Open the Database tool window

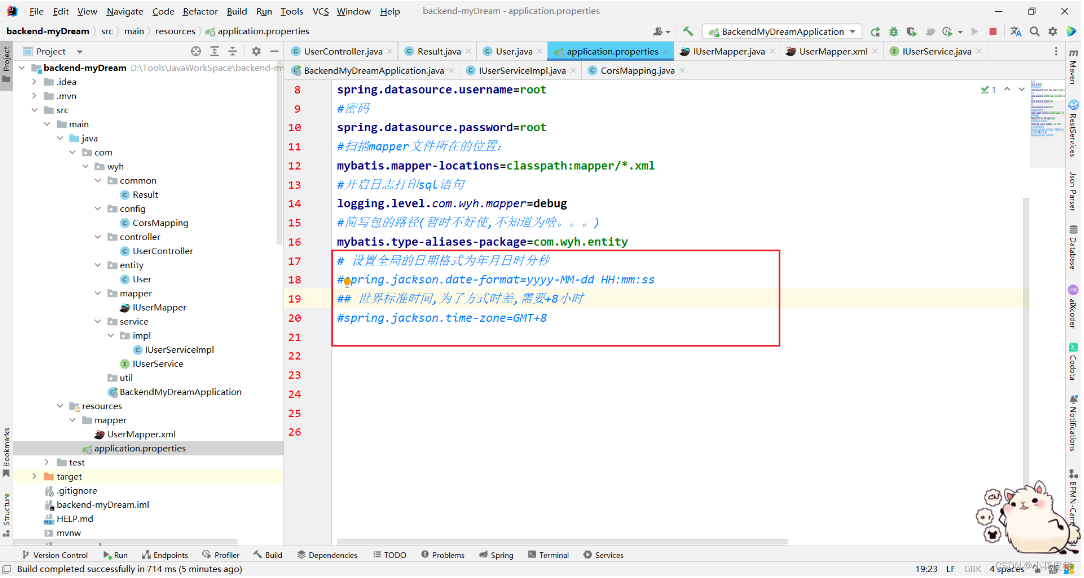pyautogui.click(x=1073, y=246)
